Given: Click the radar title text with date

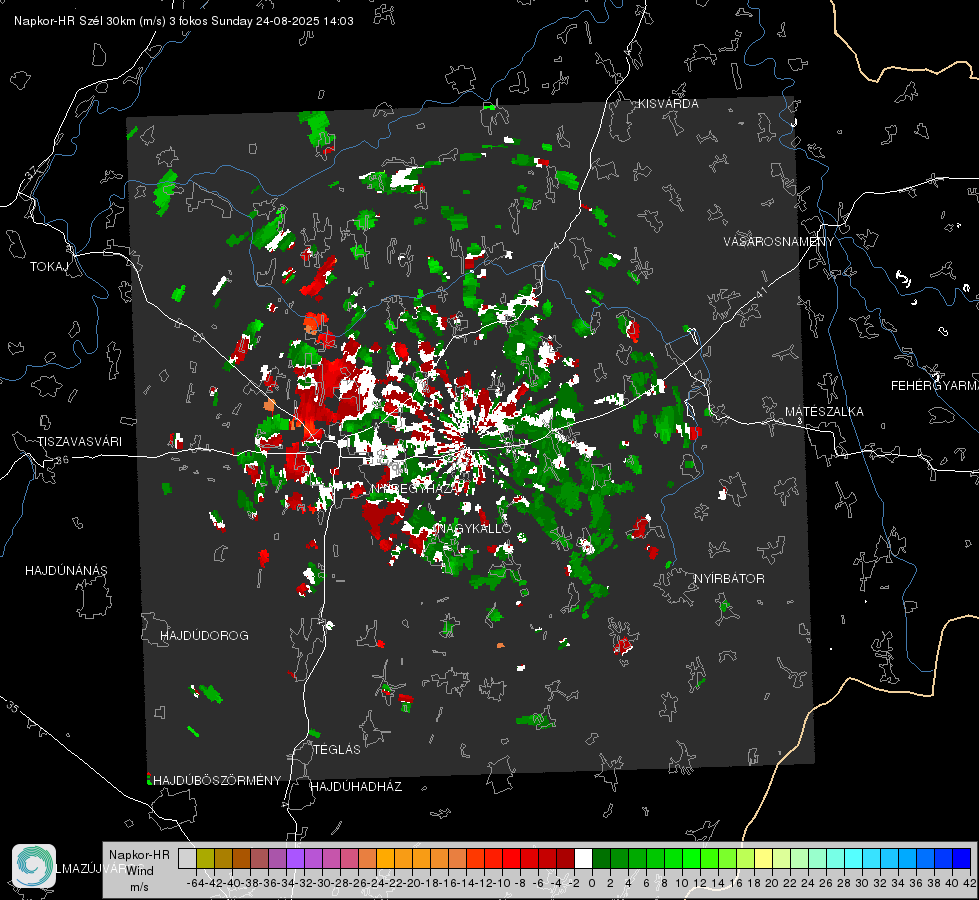Looking at the screenshot, I should pos(184,21).
